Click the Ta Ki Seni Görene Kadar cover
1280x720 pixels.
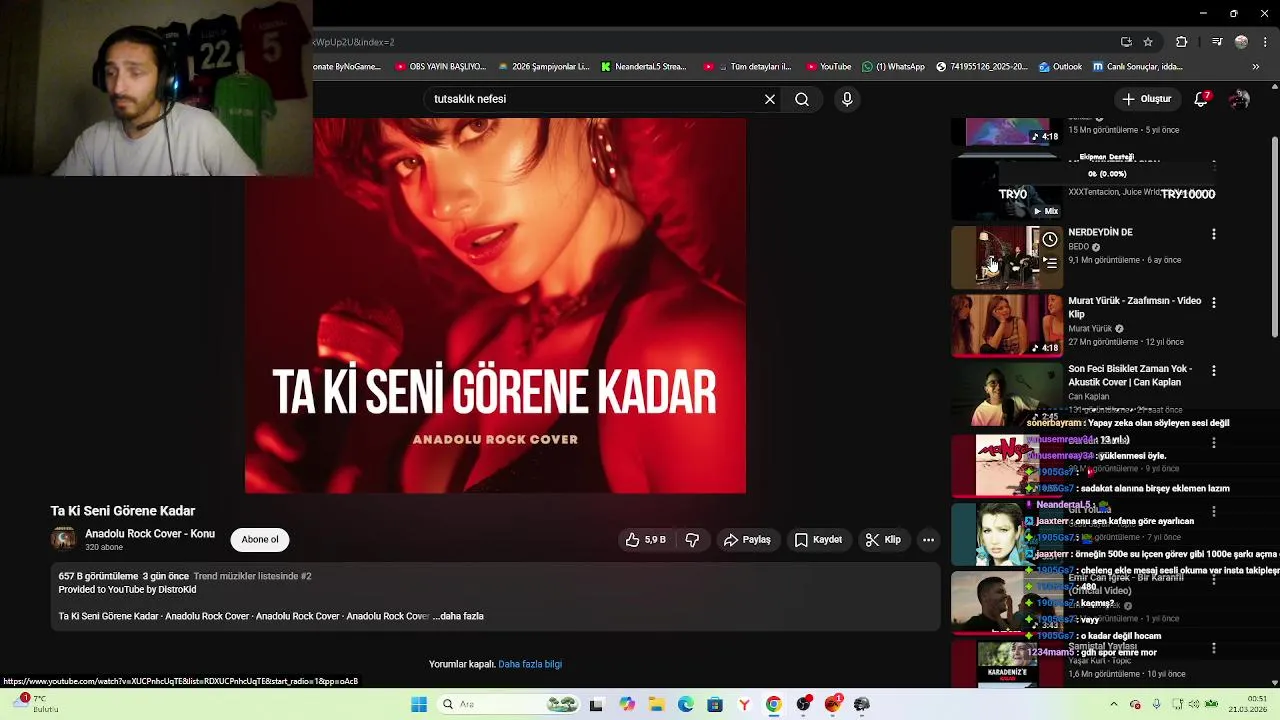[495, 306]
